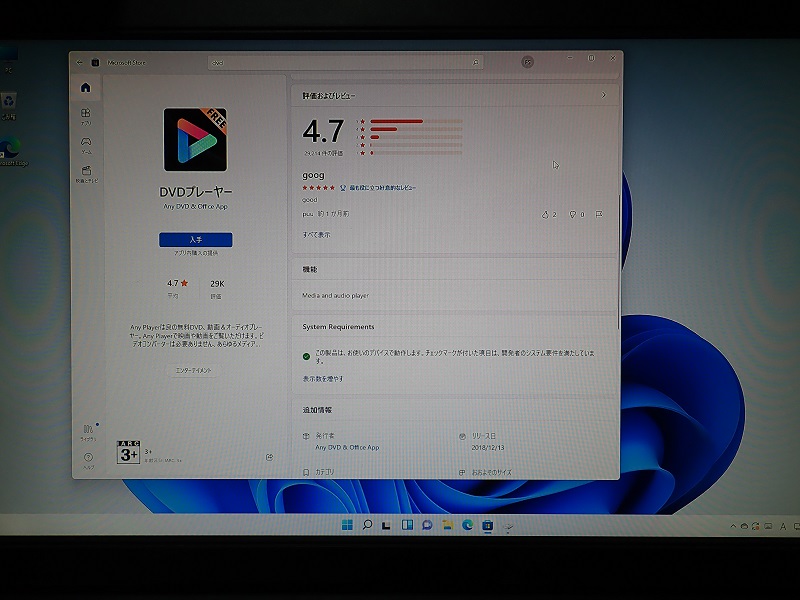Click the 3-star rating bar
This screenshot has width=800, height=600.
[416, 137]
